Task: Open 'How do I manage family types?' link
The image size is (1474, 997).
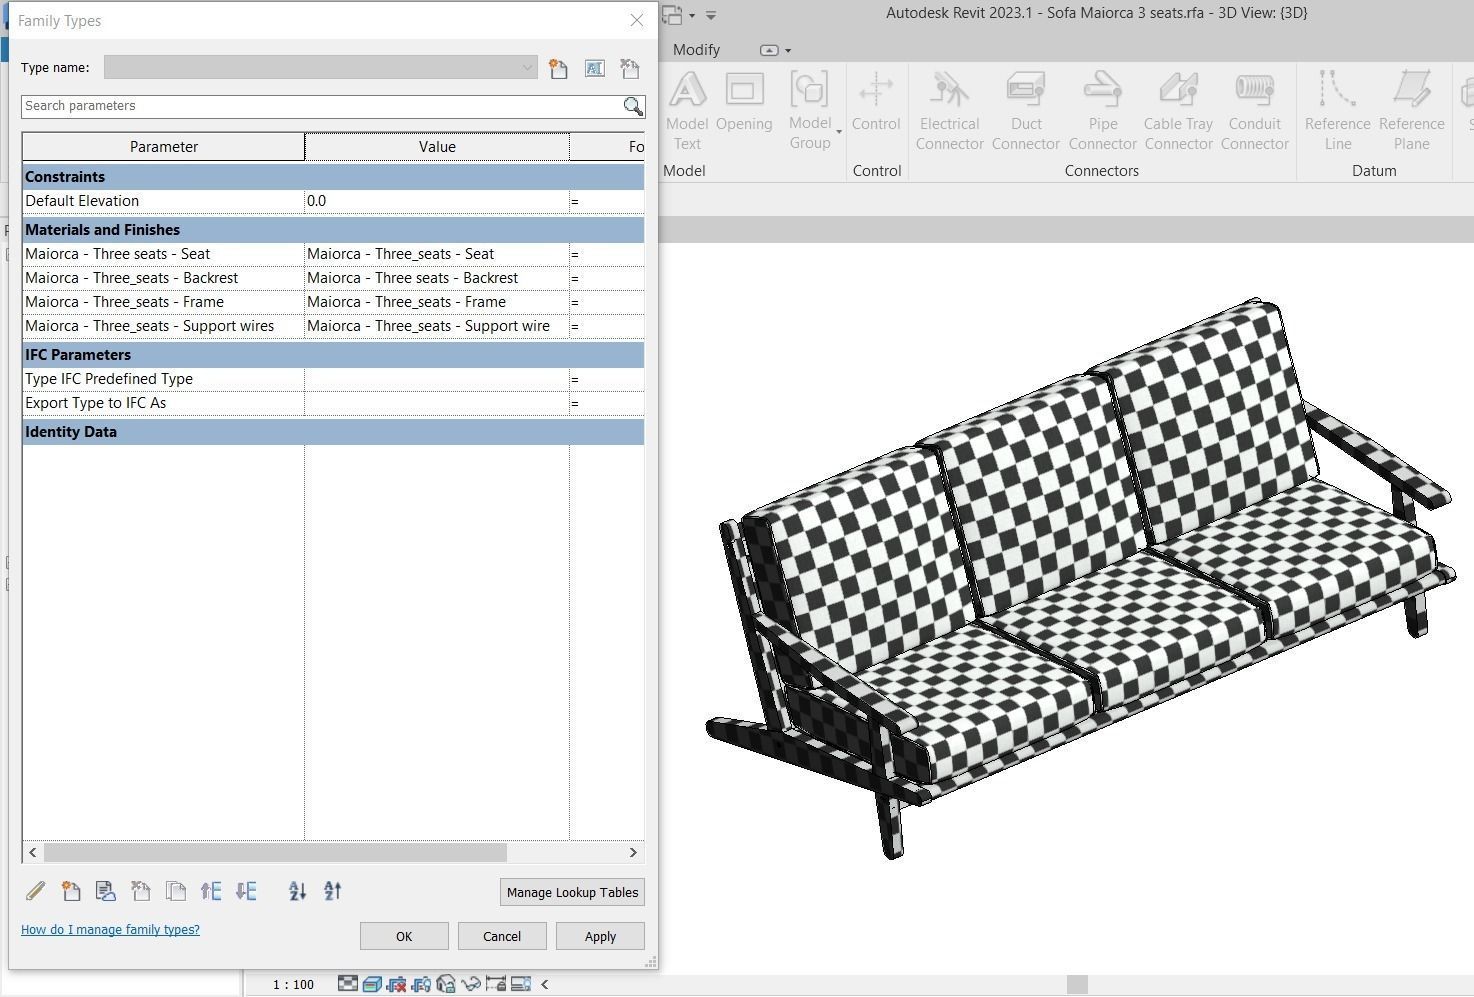Action: [x=110, y=929]
